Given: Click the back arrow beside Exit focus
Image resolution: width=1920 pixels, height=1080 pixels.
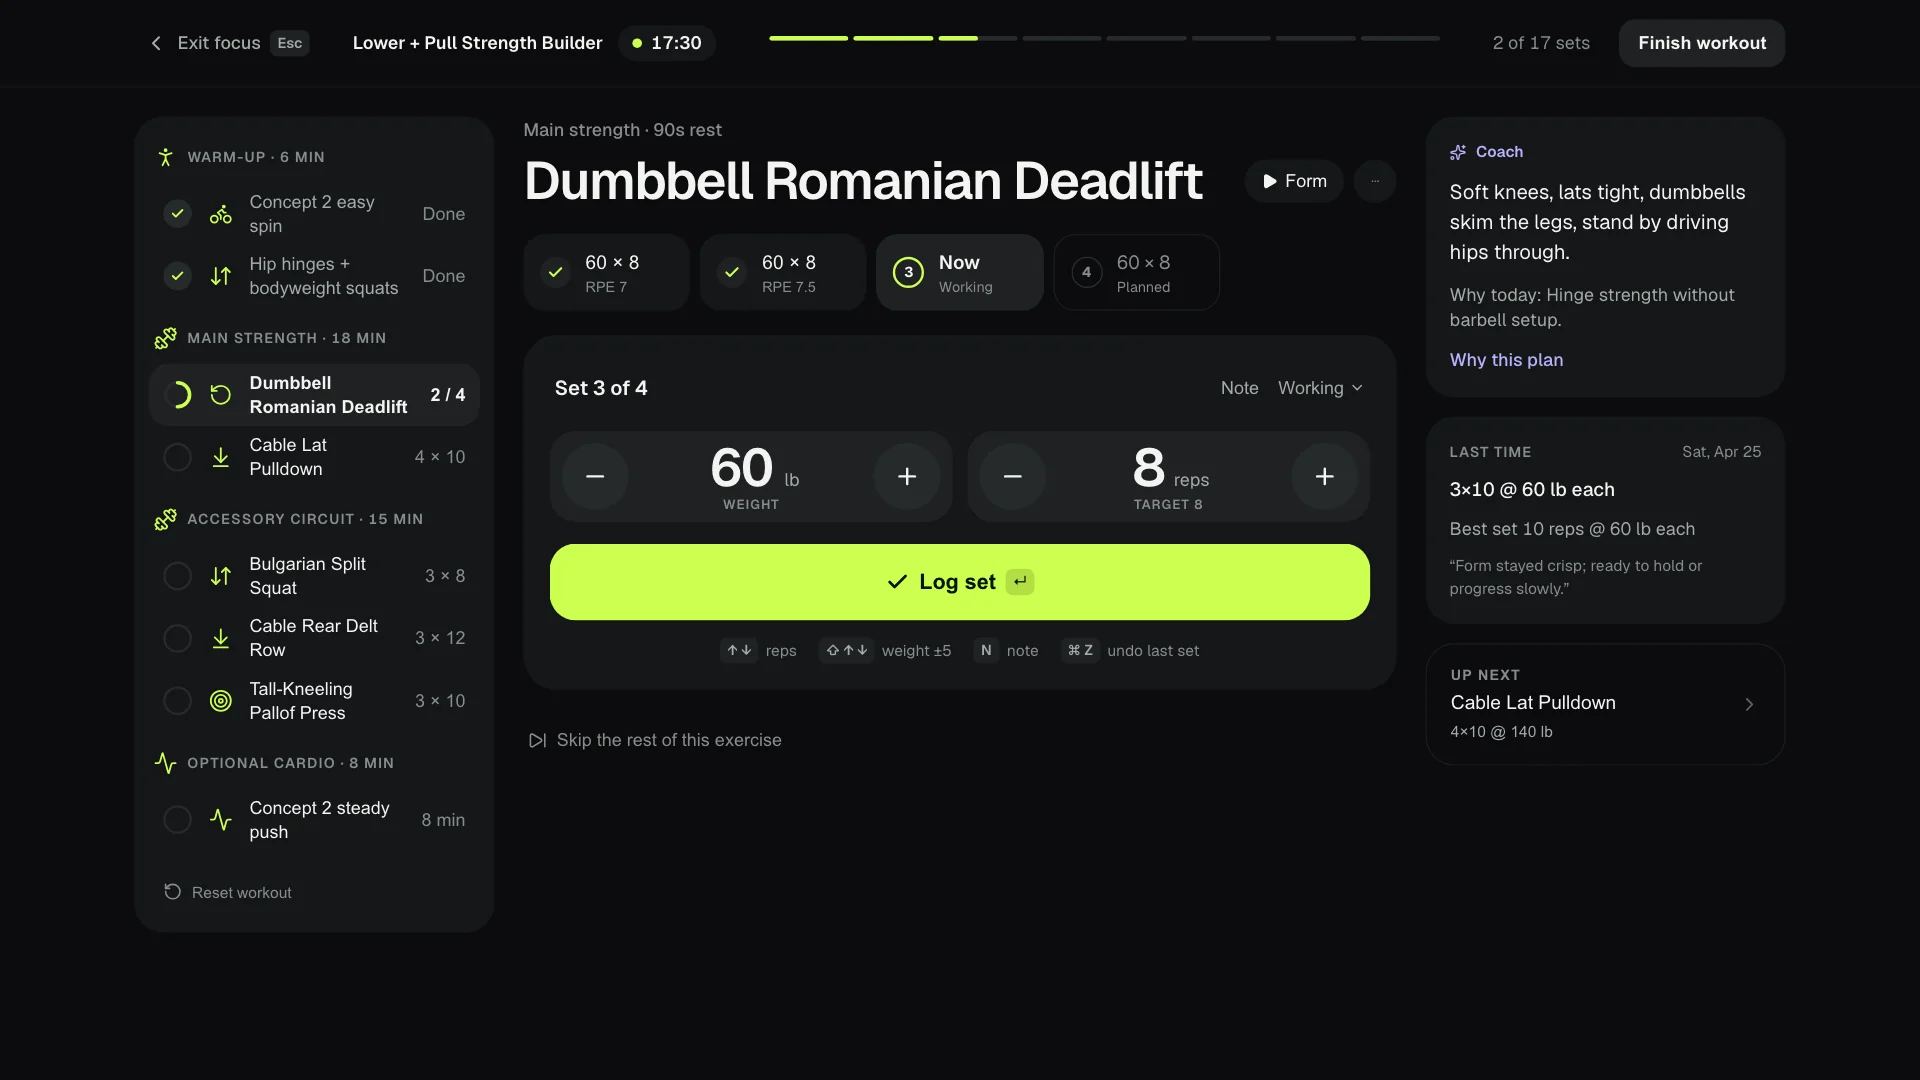Looking at the screenshot, I should pos(156,43).
